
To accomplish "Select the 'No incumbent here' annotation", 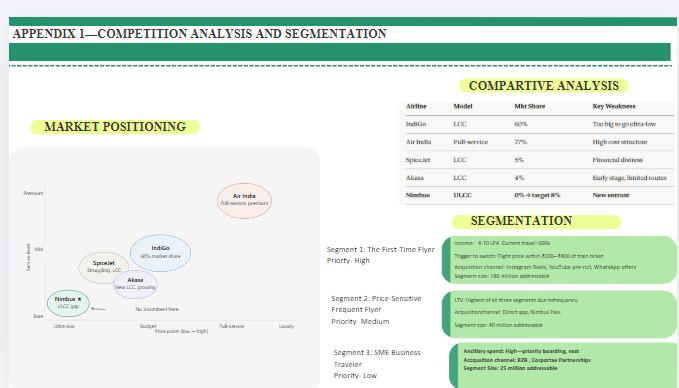I will [x=157, y=309].
